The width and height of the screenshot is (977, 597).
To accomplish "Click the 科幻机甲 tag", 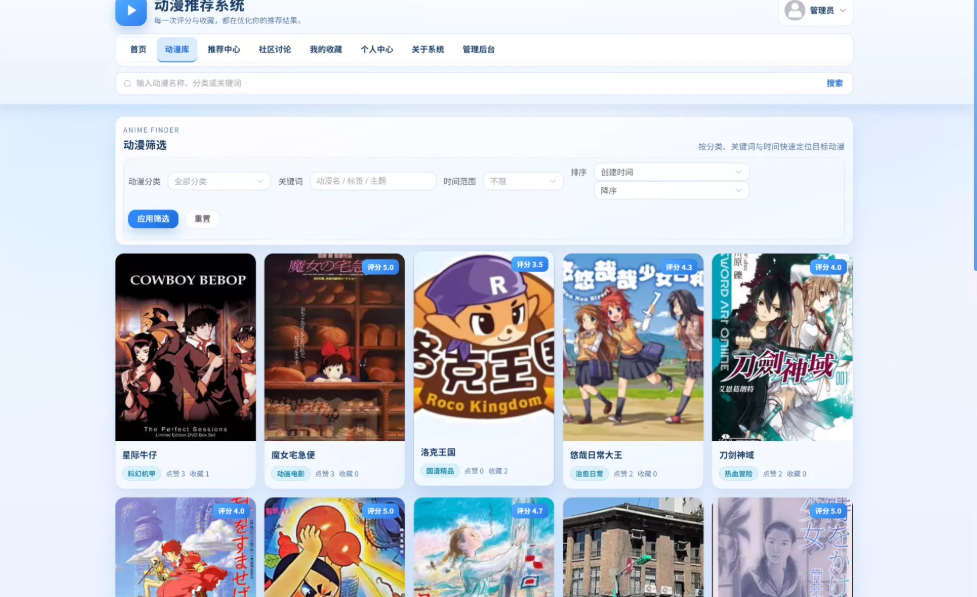I will 141,474.
